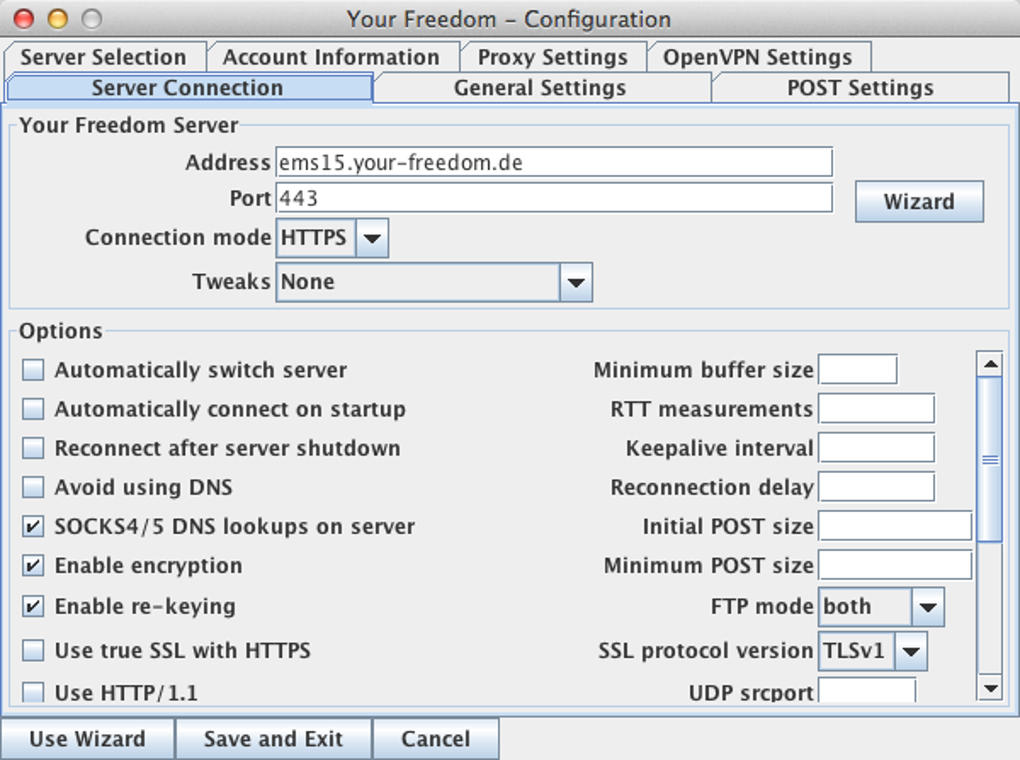
Task: Uncheck Enable encryption option
Action: click(34, 566)
